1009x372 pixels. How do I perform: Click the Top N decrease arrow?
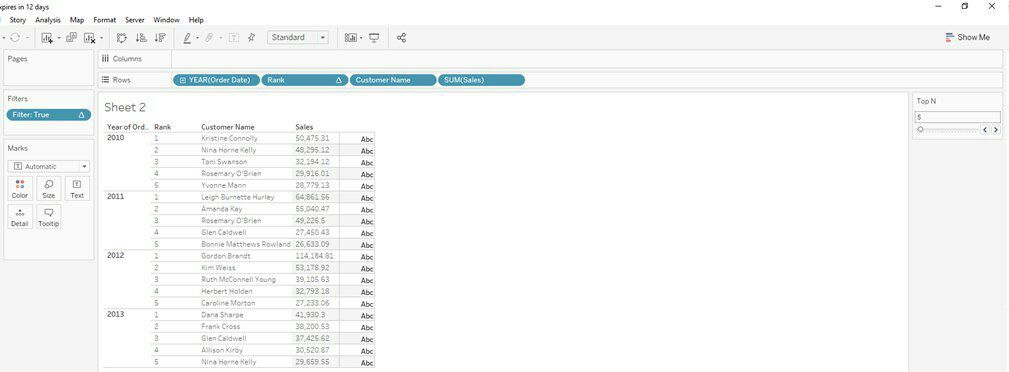pos(985,129)
